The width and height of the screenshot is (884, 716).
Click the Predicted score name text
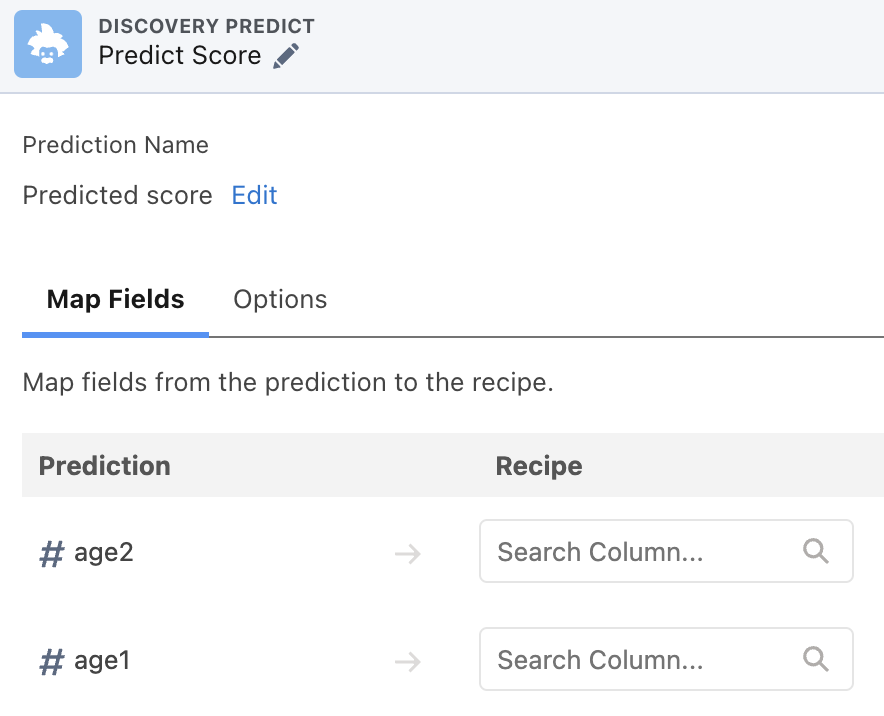117,195
